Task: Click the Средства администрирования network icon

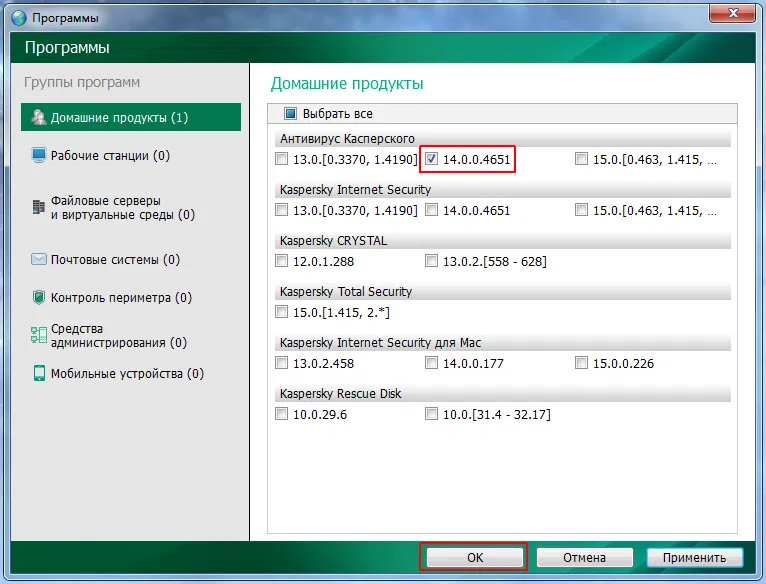Action: click(x=39, y=335)
